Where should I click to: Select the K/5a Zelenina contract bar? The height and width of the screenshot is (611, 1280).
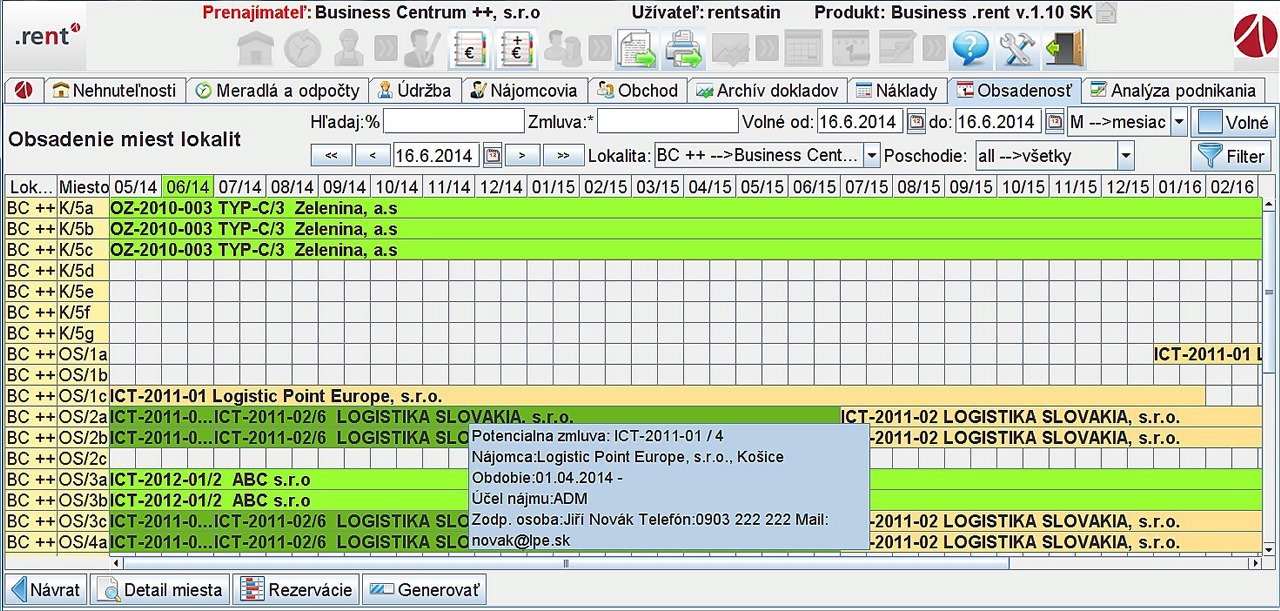click(x=684, y=208)
